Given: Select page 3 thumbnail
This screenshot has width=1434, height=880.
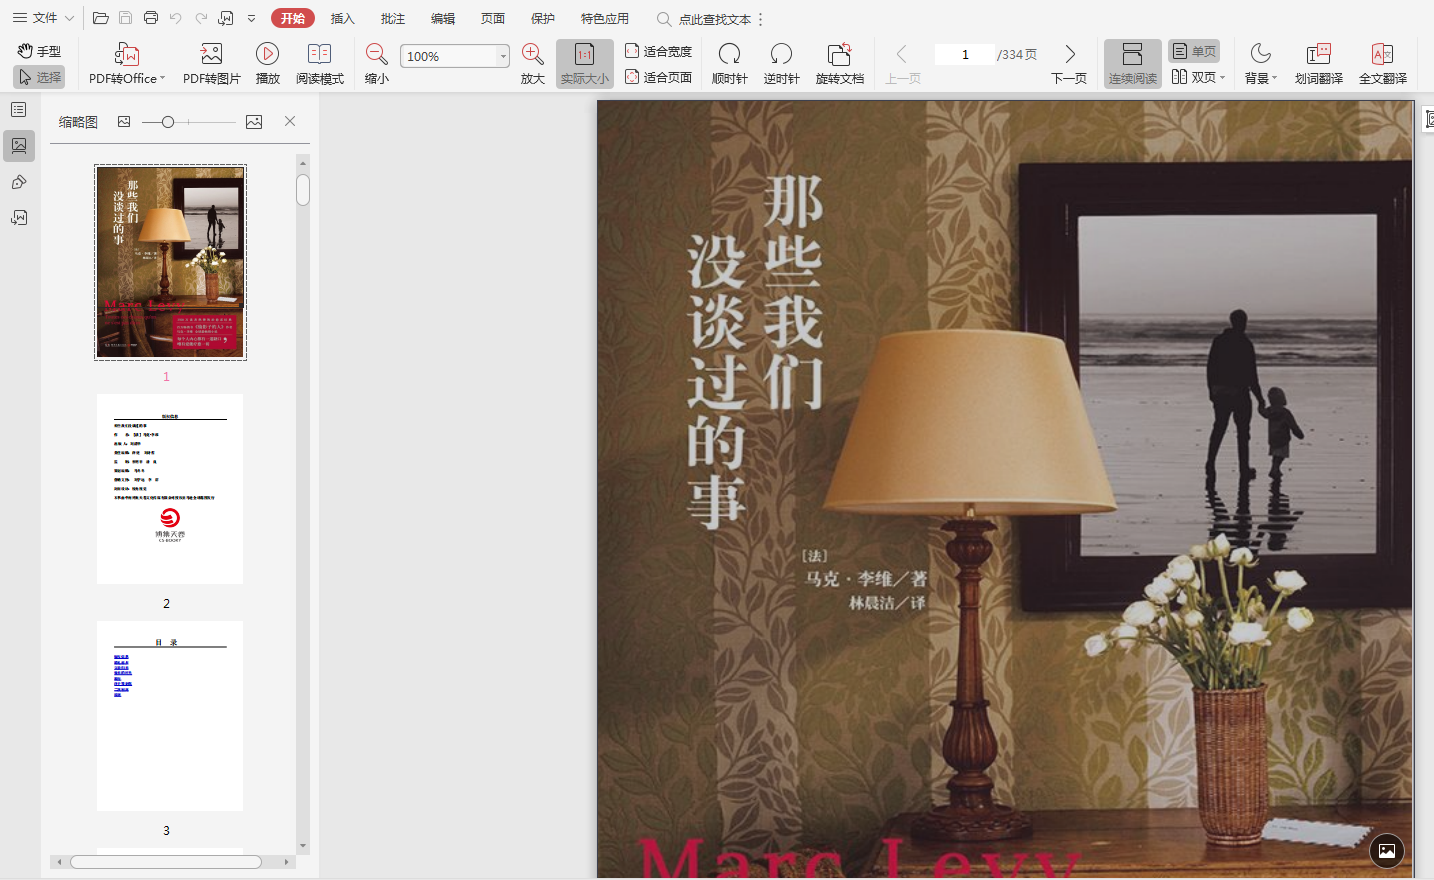Looking at the screenshot, I should (x=170, y=715).
